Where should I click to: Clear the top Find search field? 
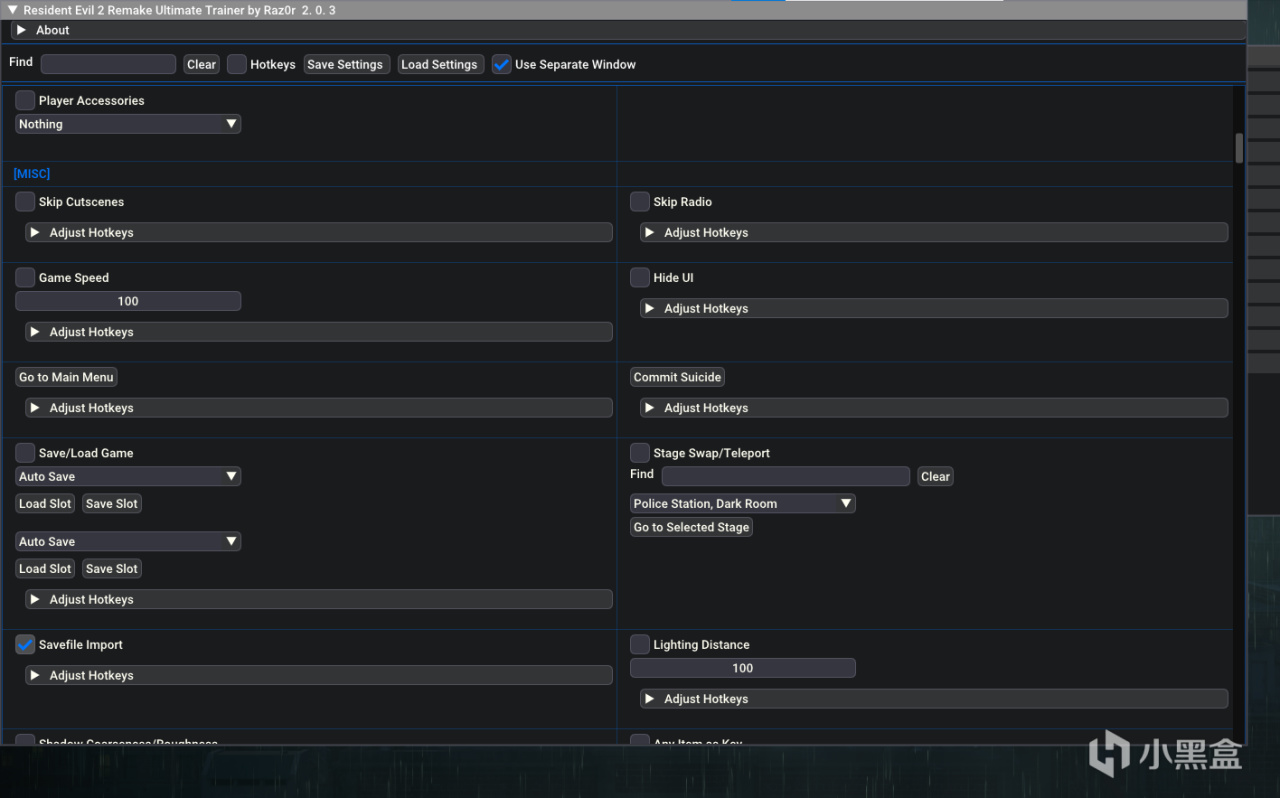[x=201, y=64]
